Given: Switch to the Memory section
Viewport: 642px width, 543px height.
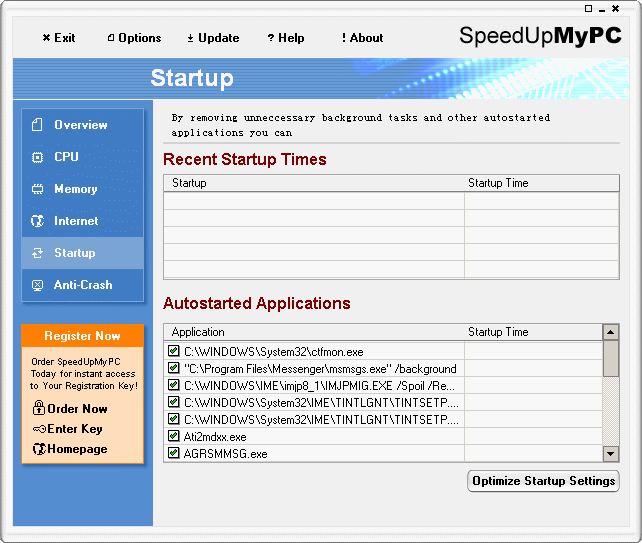Looking at the screenshot, I should 83,189.
